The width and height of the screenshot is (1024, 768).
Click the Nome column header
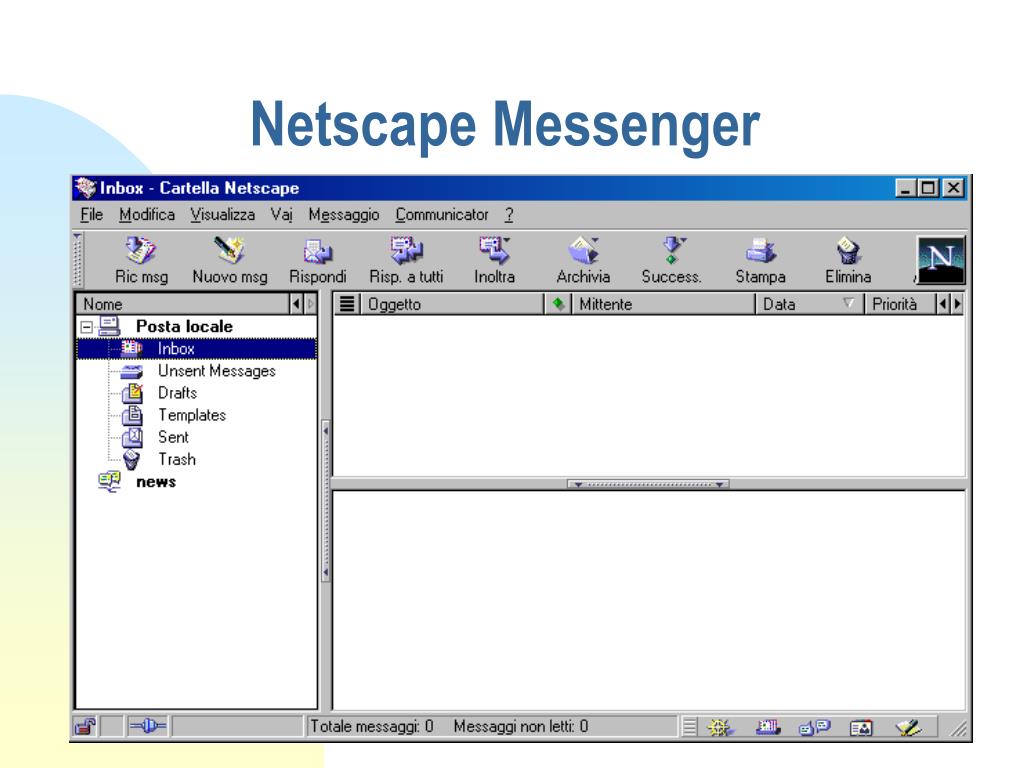tap(183, 304)
